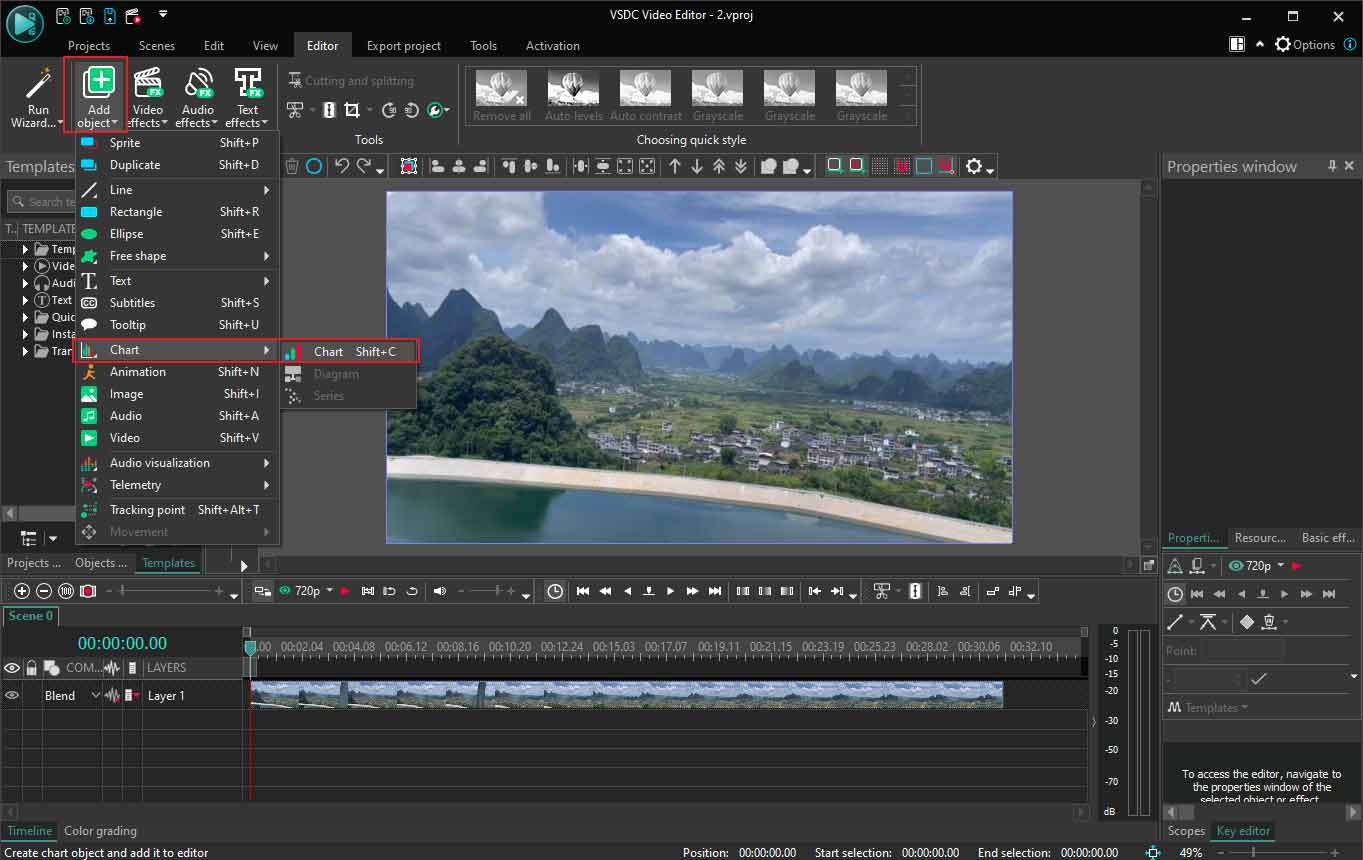Open the Run Wizard tool
1363x860 pixels.
coord(36,95)
